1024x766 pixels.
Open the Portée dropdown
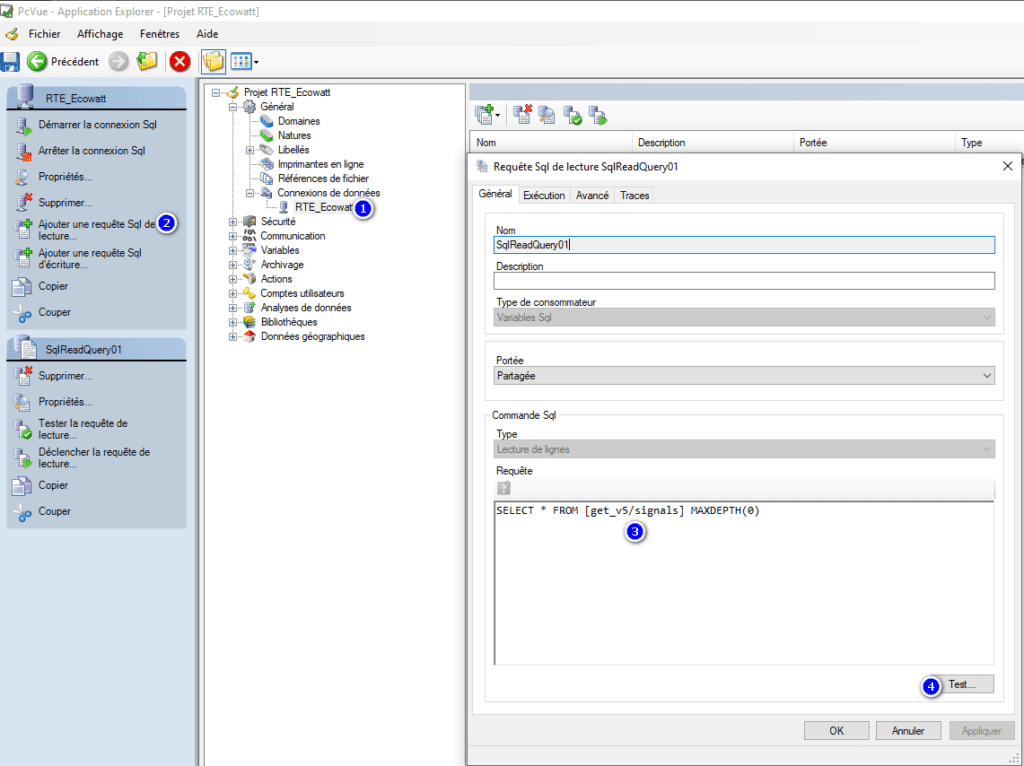[x=744, y=375]
